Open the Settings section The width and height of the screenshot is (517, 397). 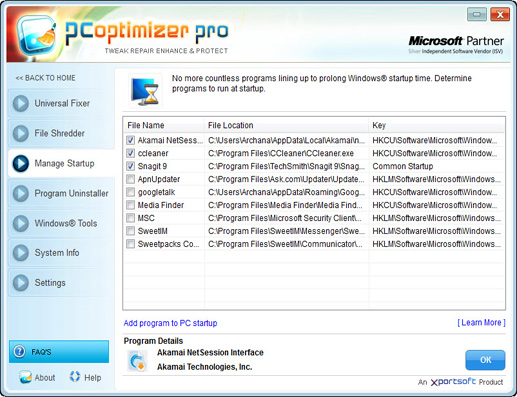61,283
